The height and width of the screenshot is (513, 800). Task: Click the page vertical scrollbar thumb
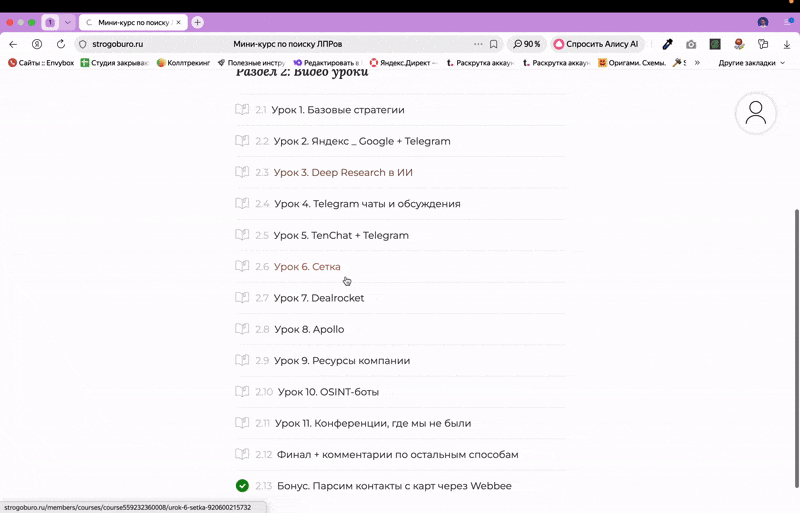point(797,348)
